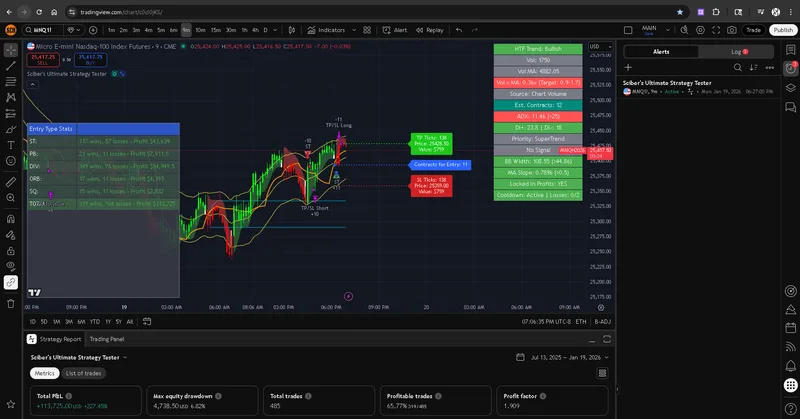
Task: Open the Watchlist panel icon in right sidebar
Action: pos(790,50)
